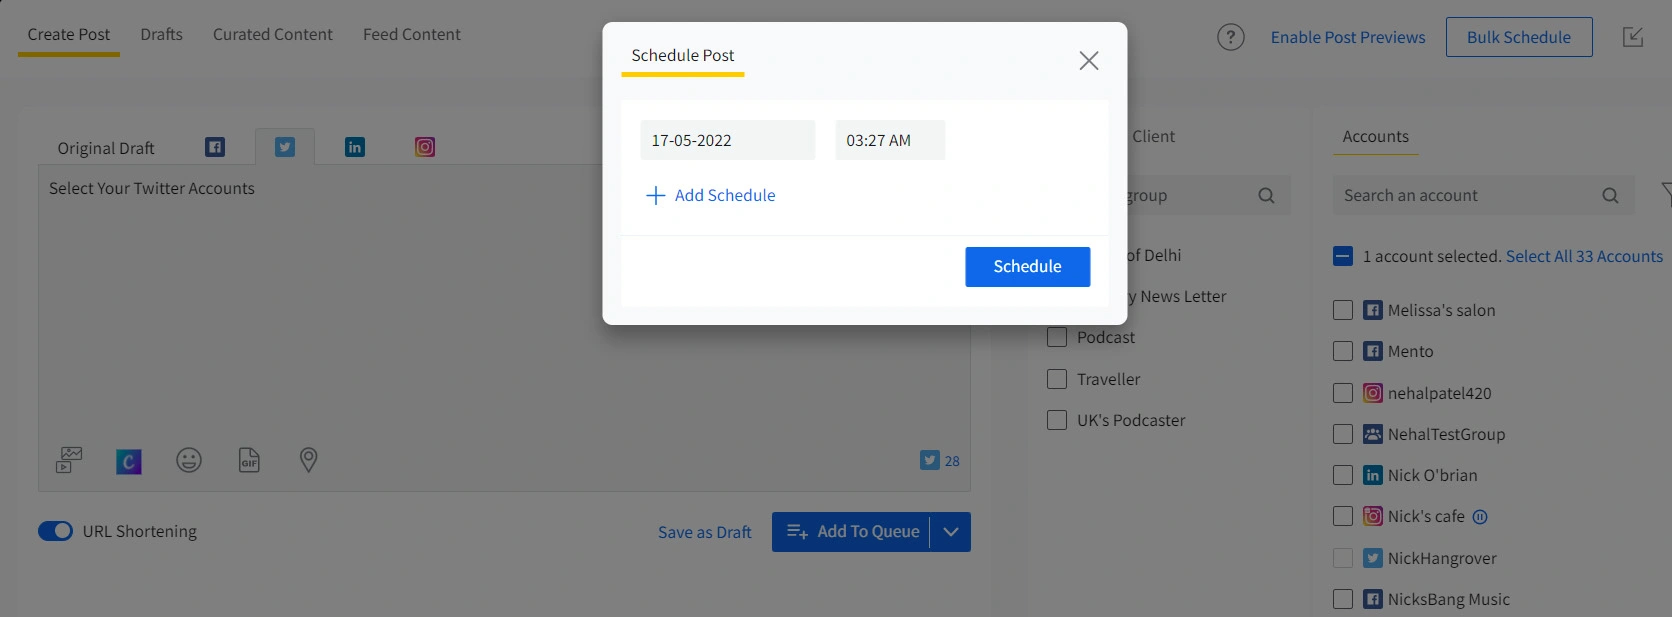Open the media upload icon in composer
This screenshot has height=617, width=1672.
[69, 460]
